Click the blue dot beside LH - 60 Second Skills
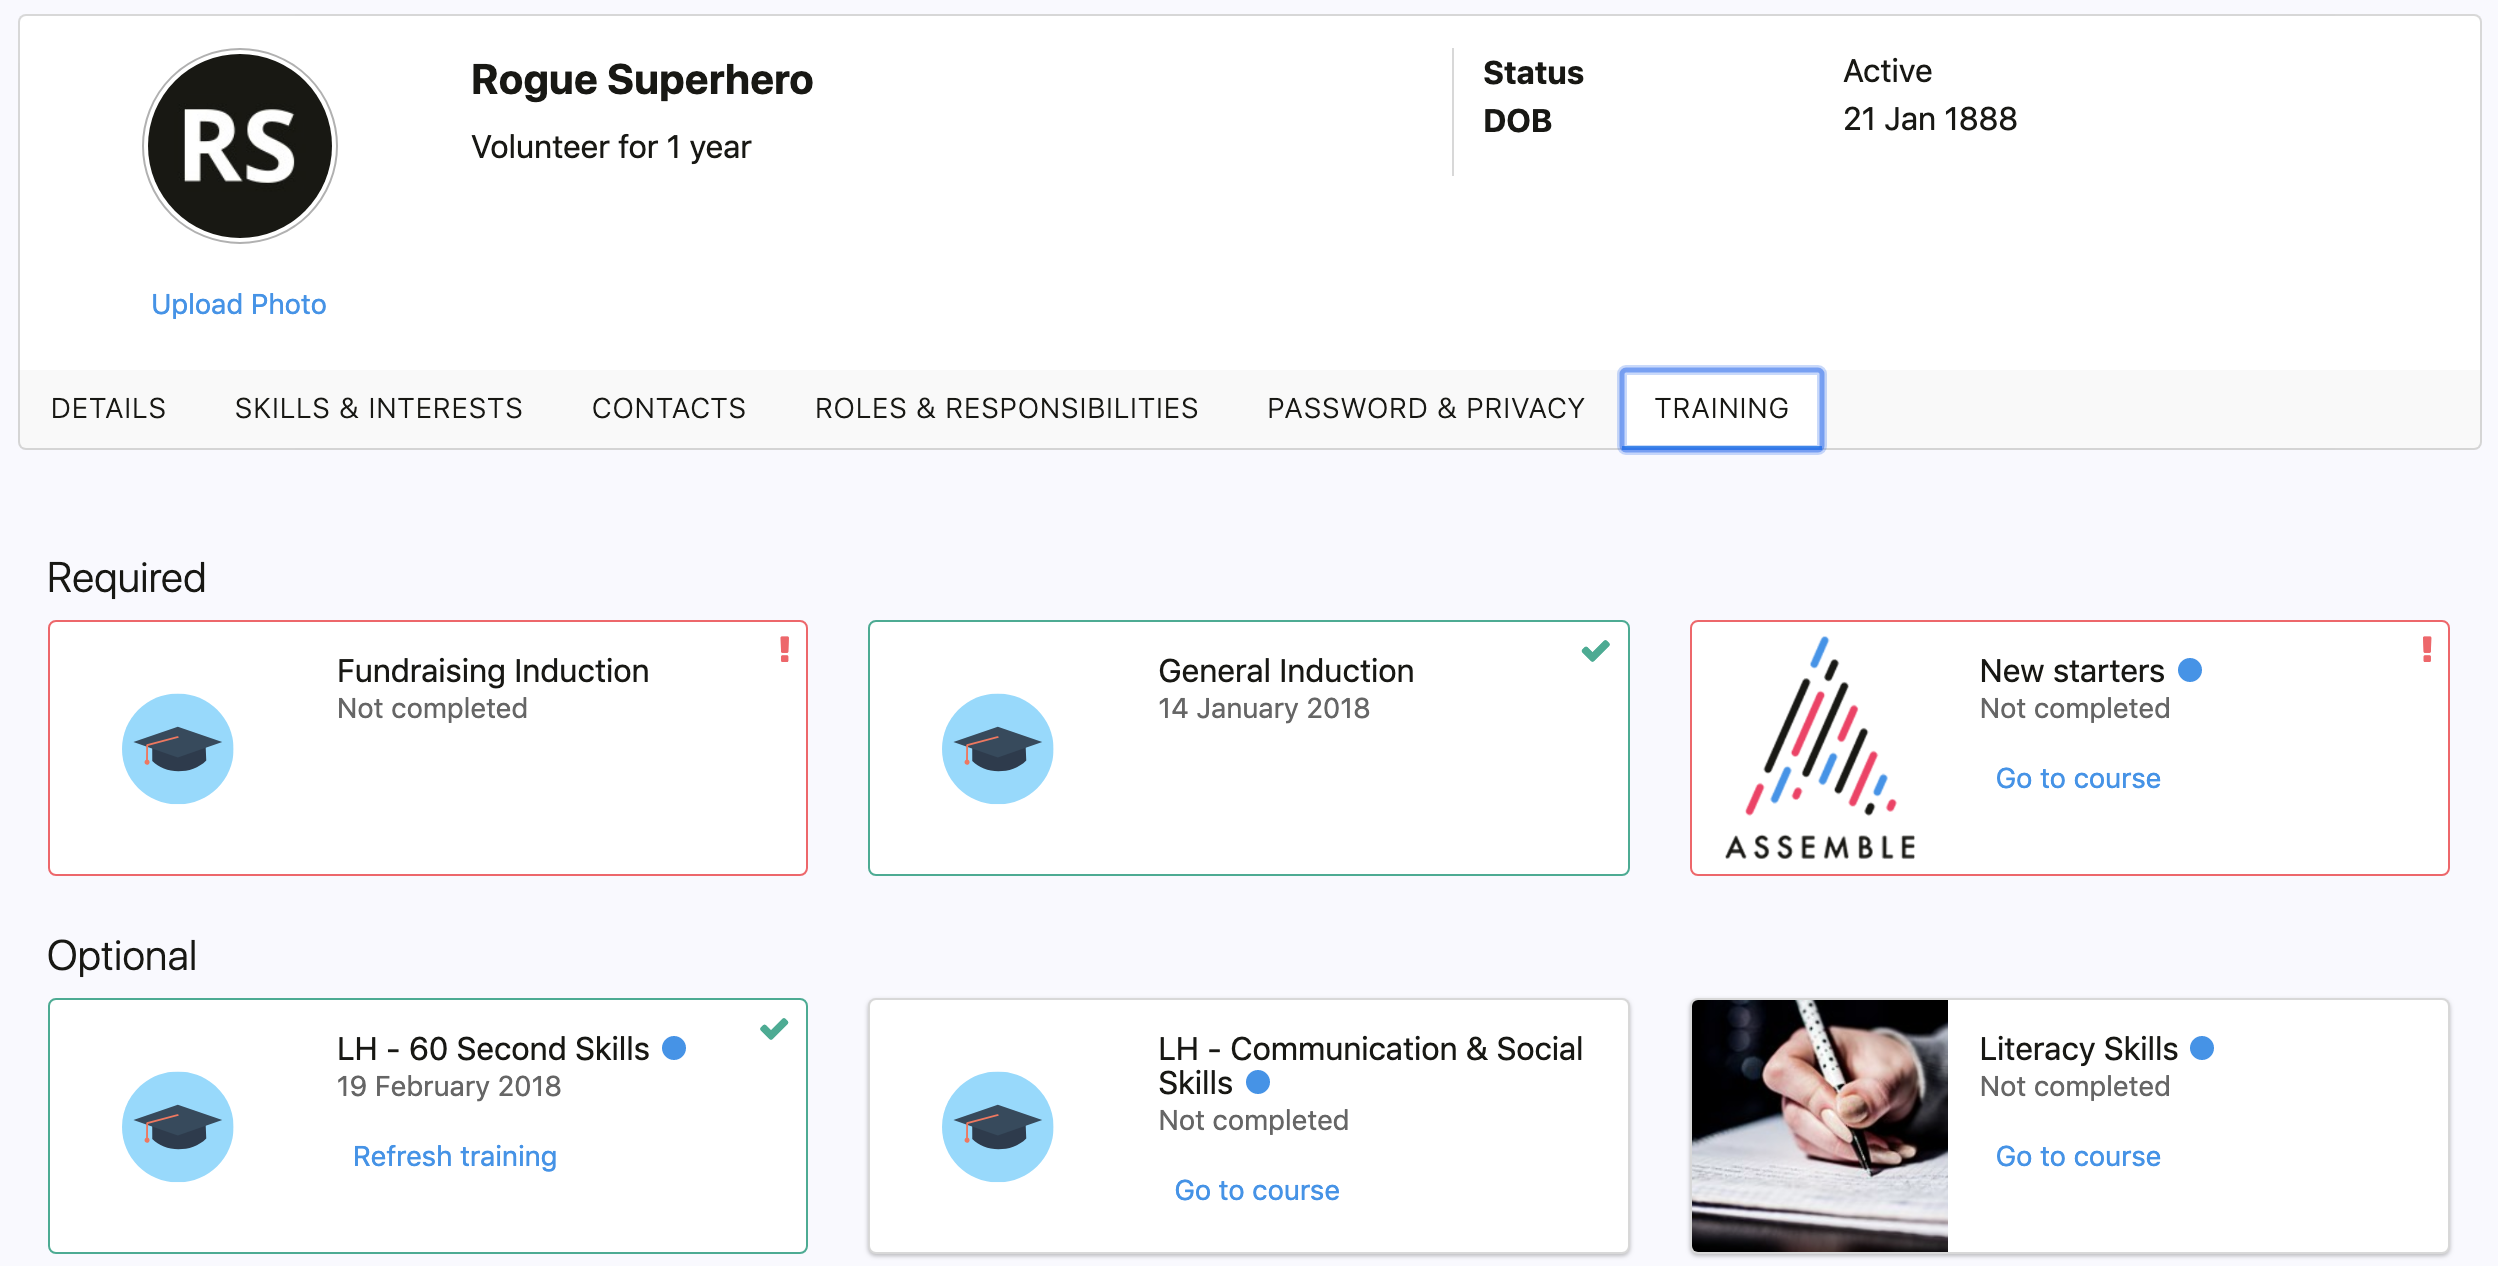2498x1266 pixels. point(674,1048)
